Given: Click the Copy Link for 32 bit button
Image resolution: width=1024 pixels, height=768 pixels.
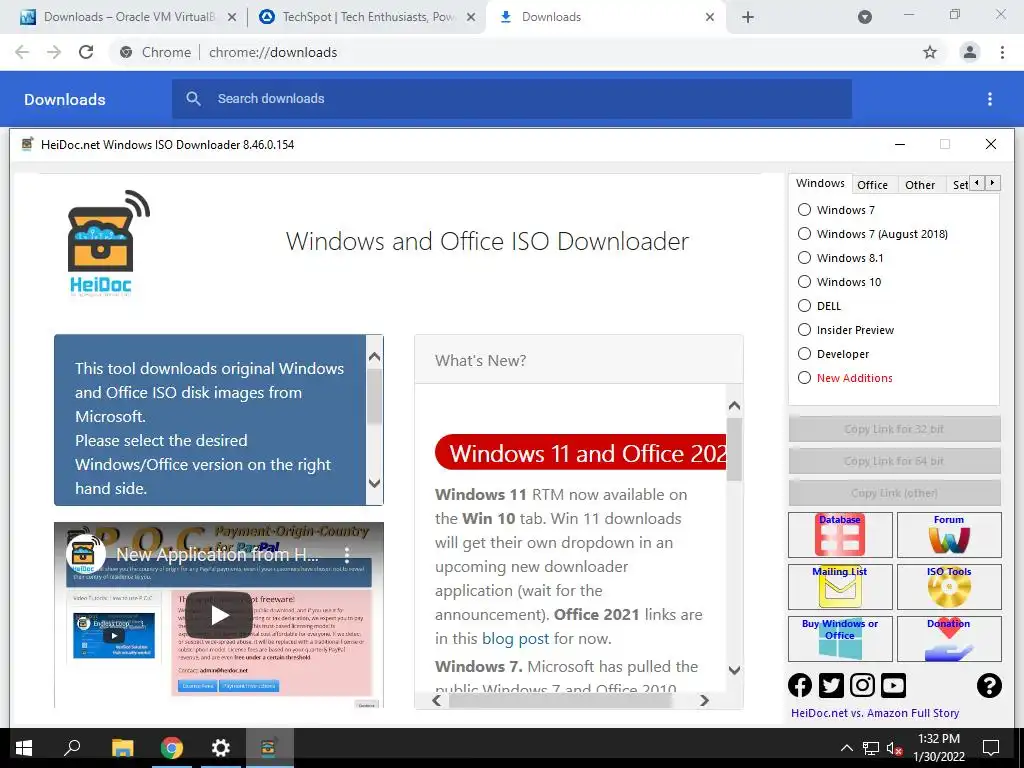Looking at the screenshot, I should point(894,429).
